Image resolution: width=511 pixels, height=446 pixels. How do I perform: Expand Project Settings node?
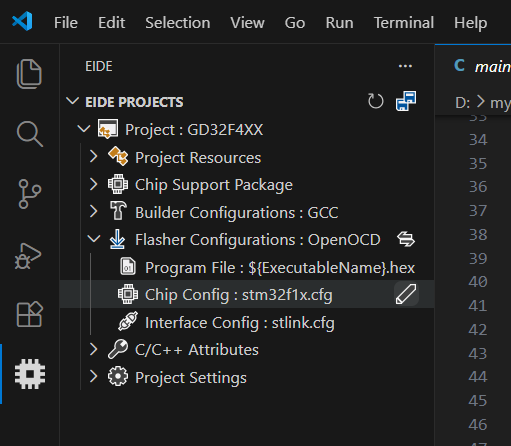tap(93, 376)
